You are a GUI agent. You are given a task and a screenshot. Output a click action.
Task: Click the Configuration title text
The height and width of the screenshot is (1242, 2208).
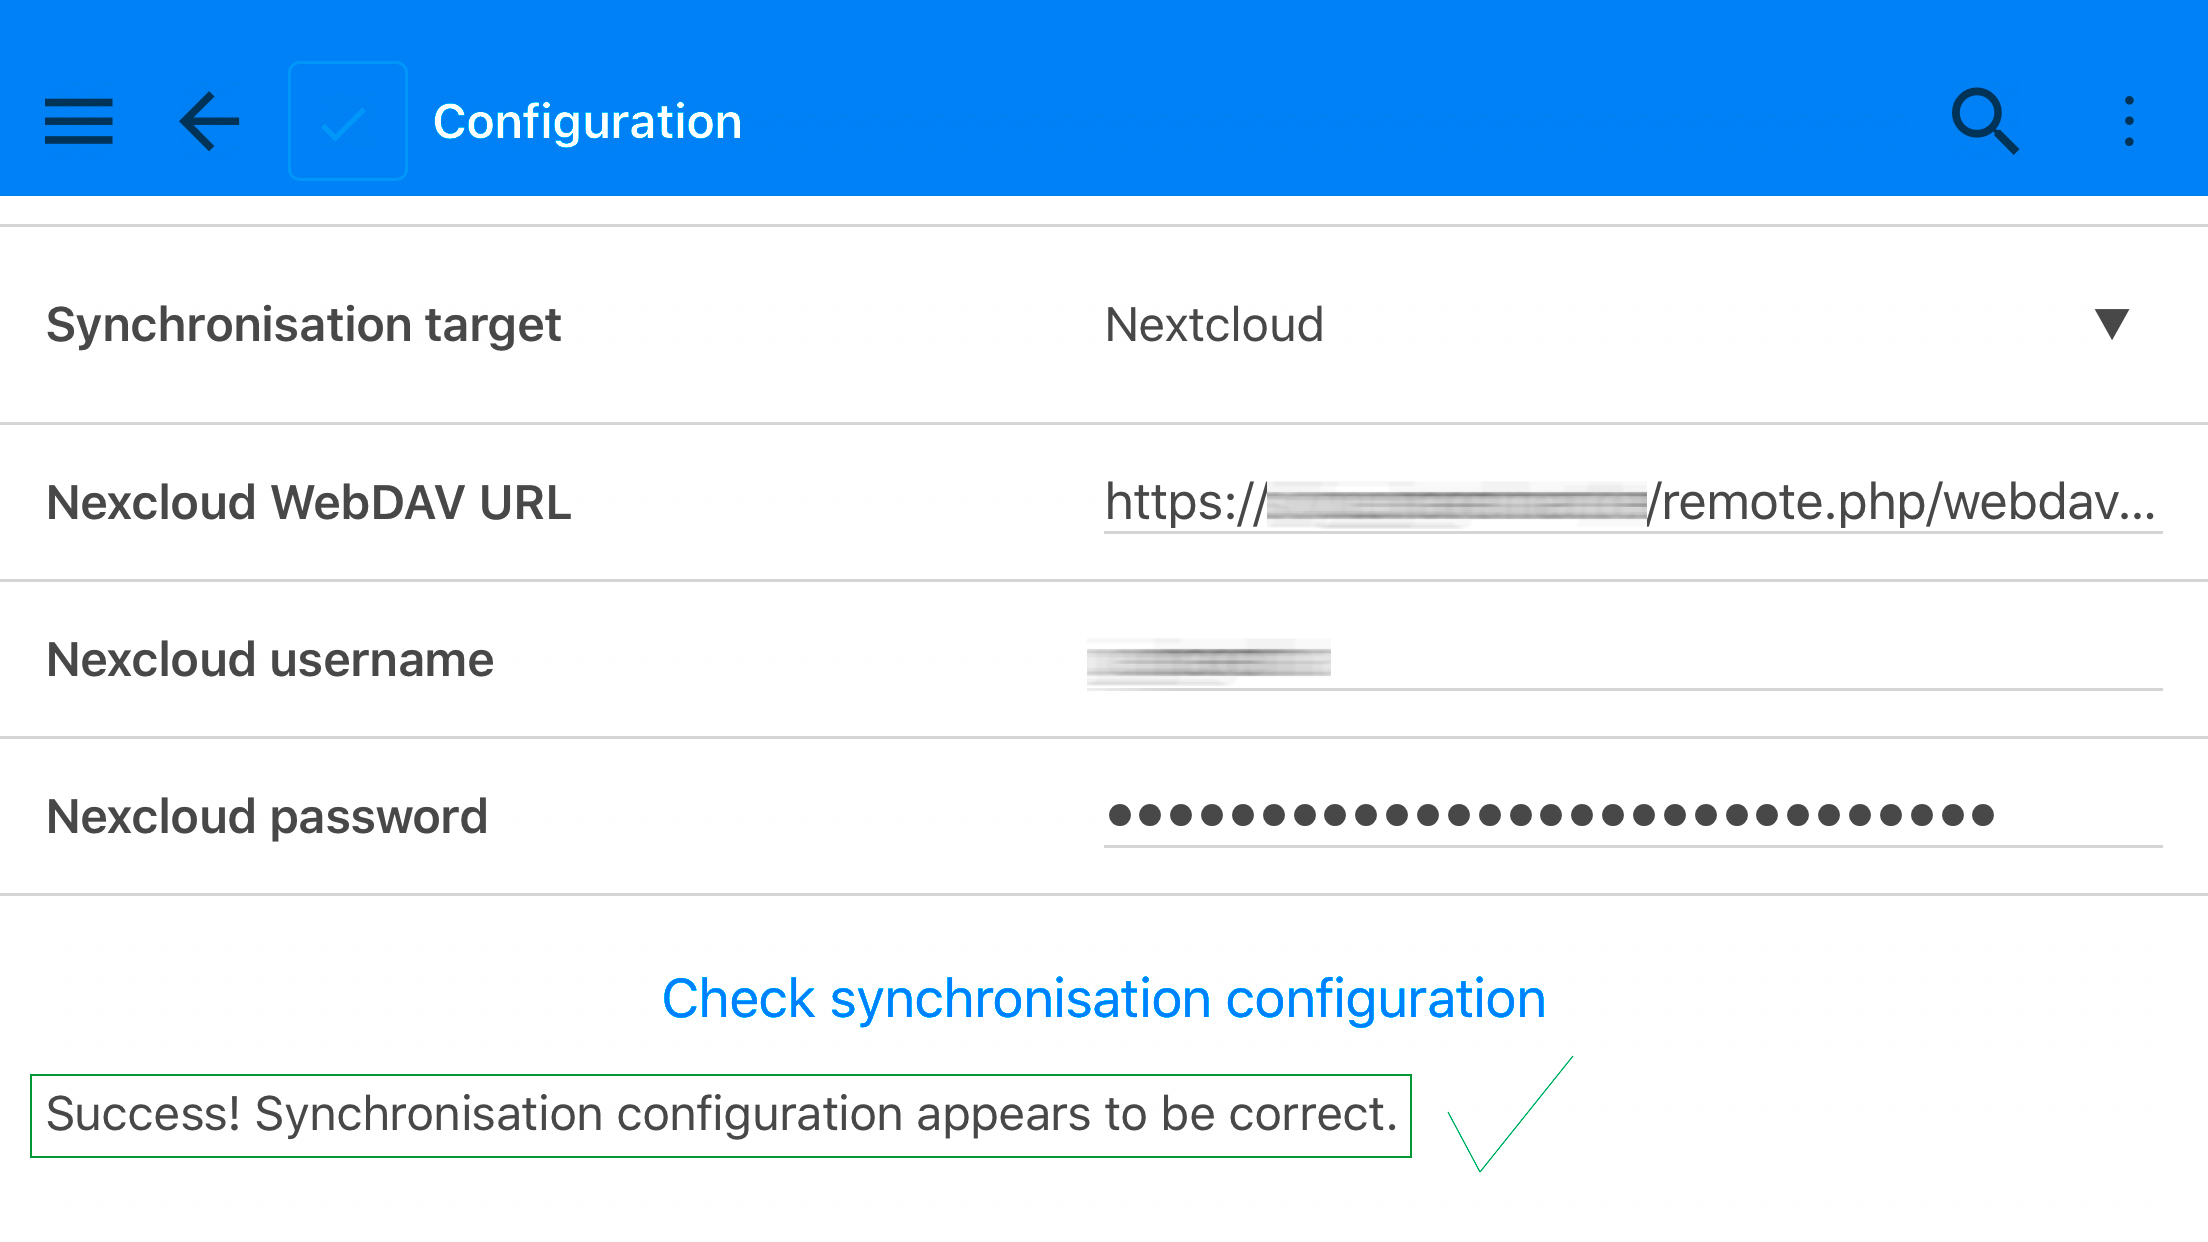click(587, 120)
